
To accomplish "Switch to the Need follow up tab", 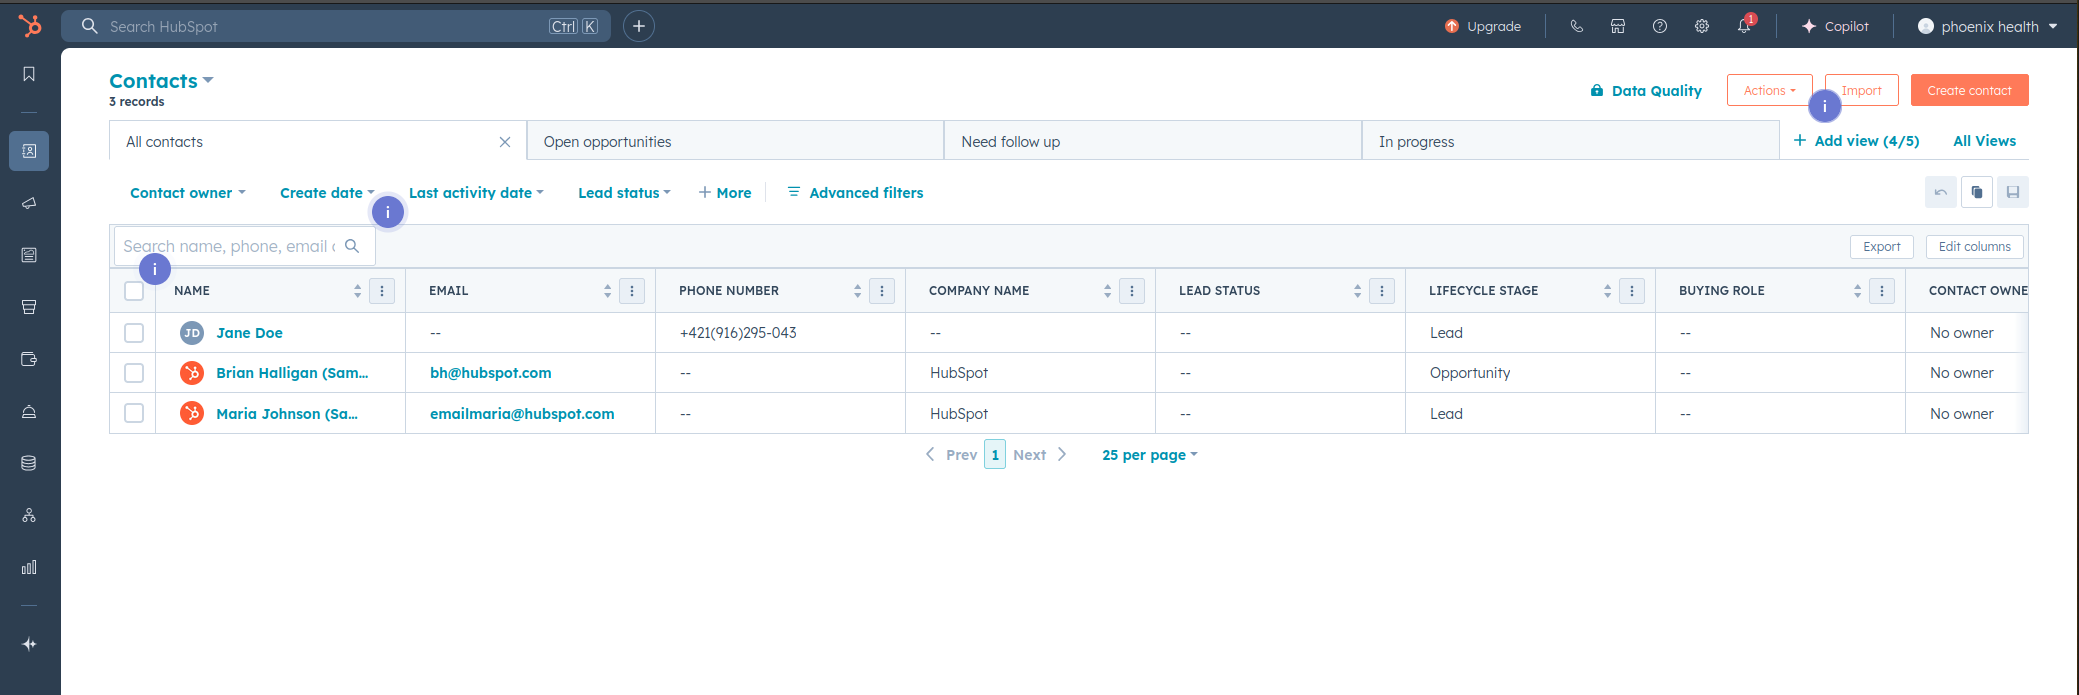I will 1152,142.
